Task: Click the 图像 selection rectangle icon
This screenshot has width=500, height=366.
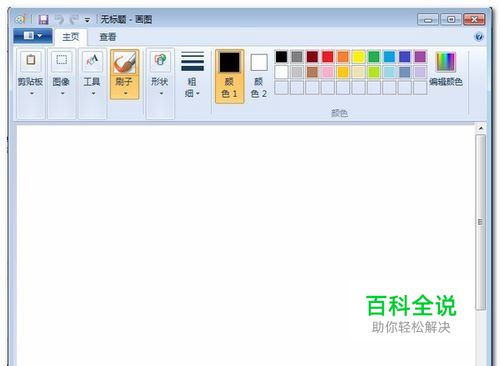Action: (x=61, y=60)
